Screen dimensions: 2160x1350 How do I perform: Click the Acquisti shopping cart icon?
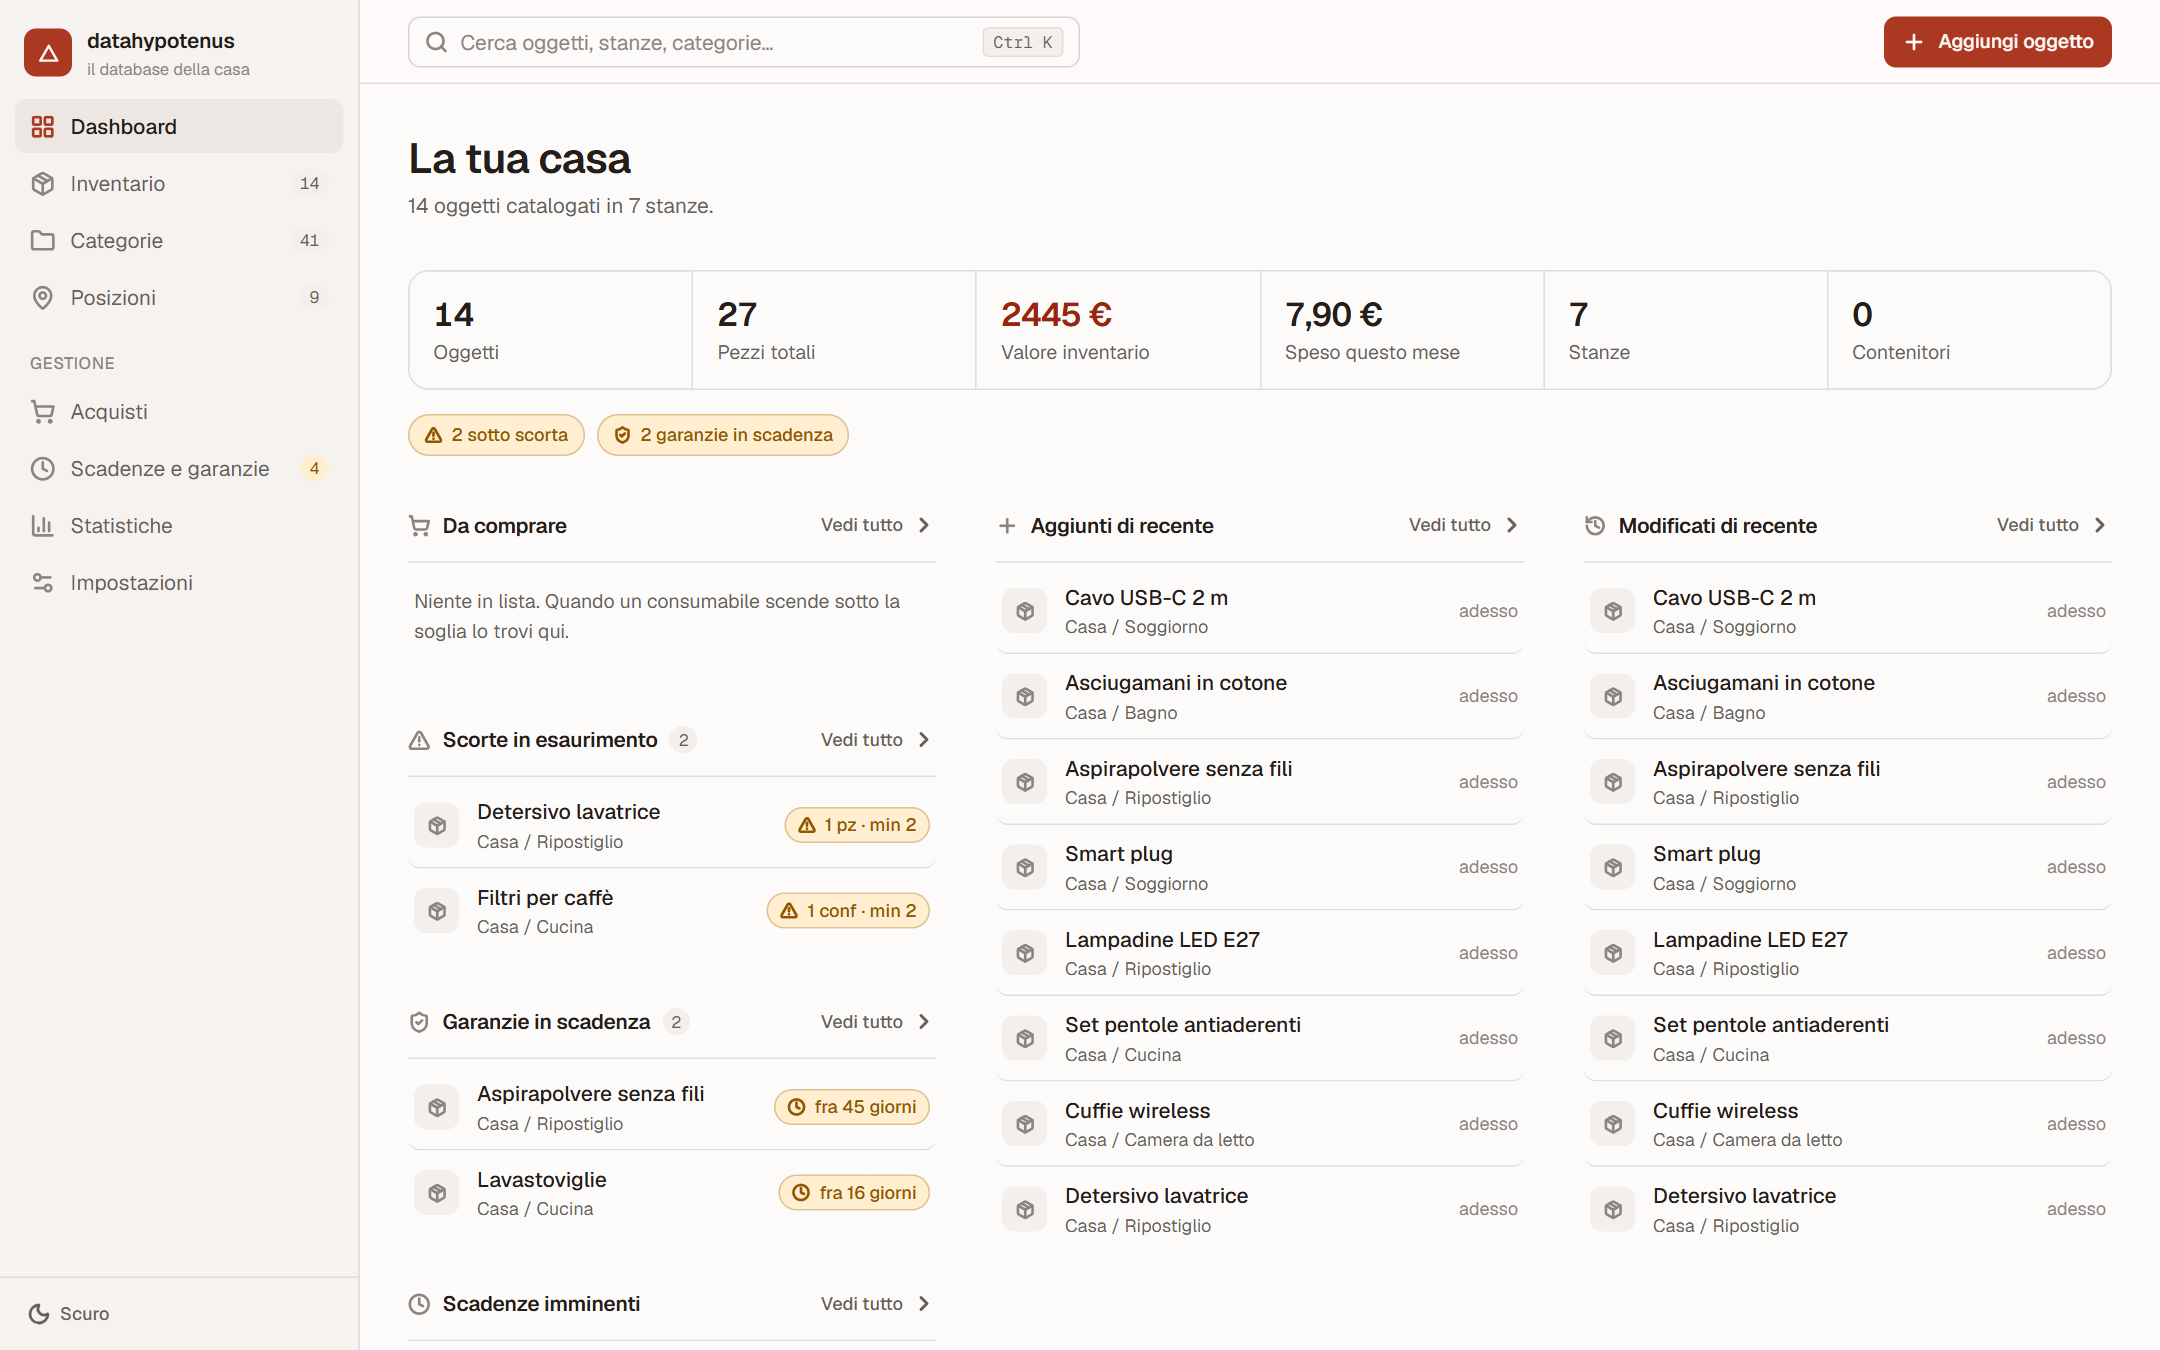coord(42,412)
